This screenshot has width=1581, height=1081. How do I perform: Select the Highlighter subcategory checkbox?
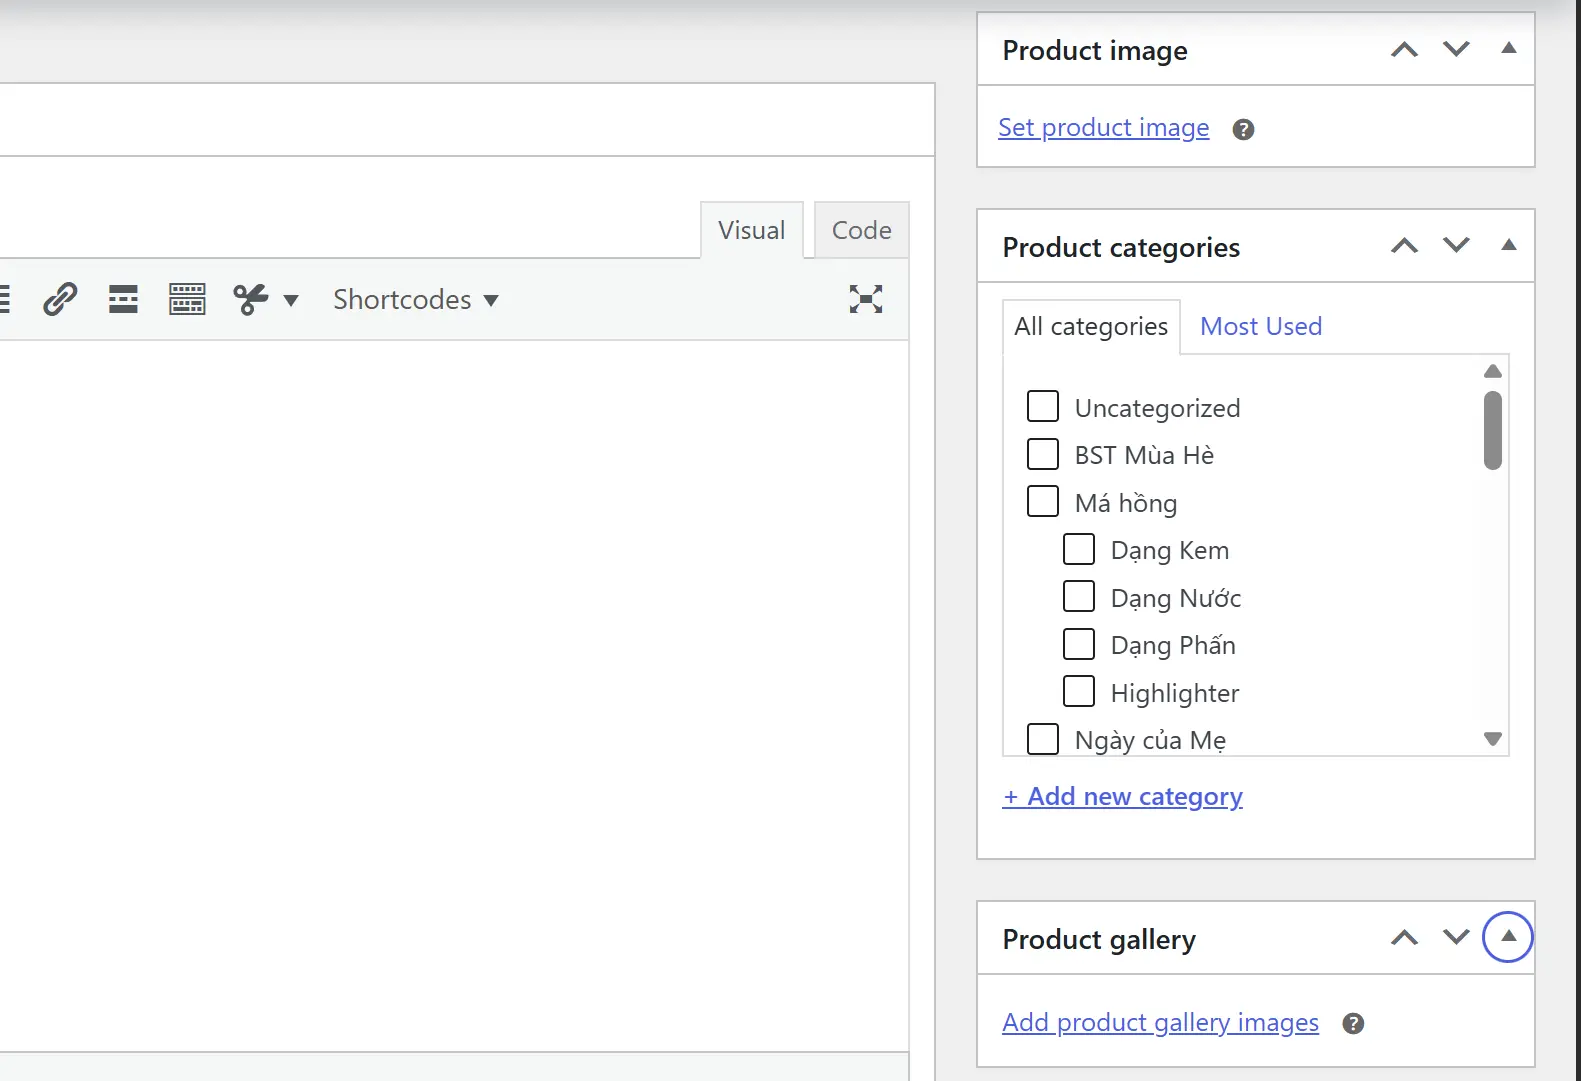click(x=1079, y=691)
